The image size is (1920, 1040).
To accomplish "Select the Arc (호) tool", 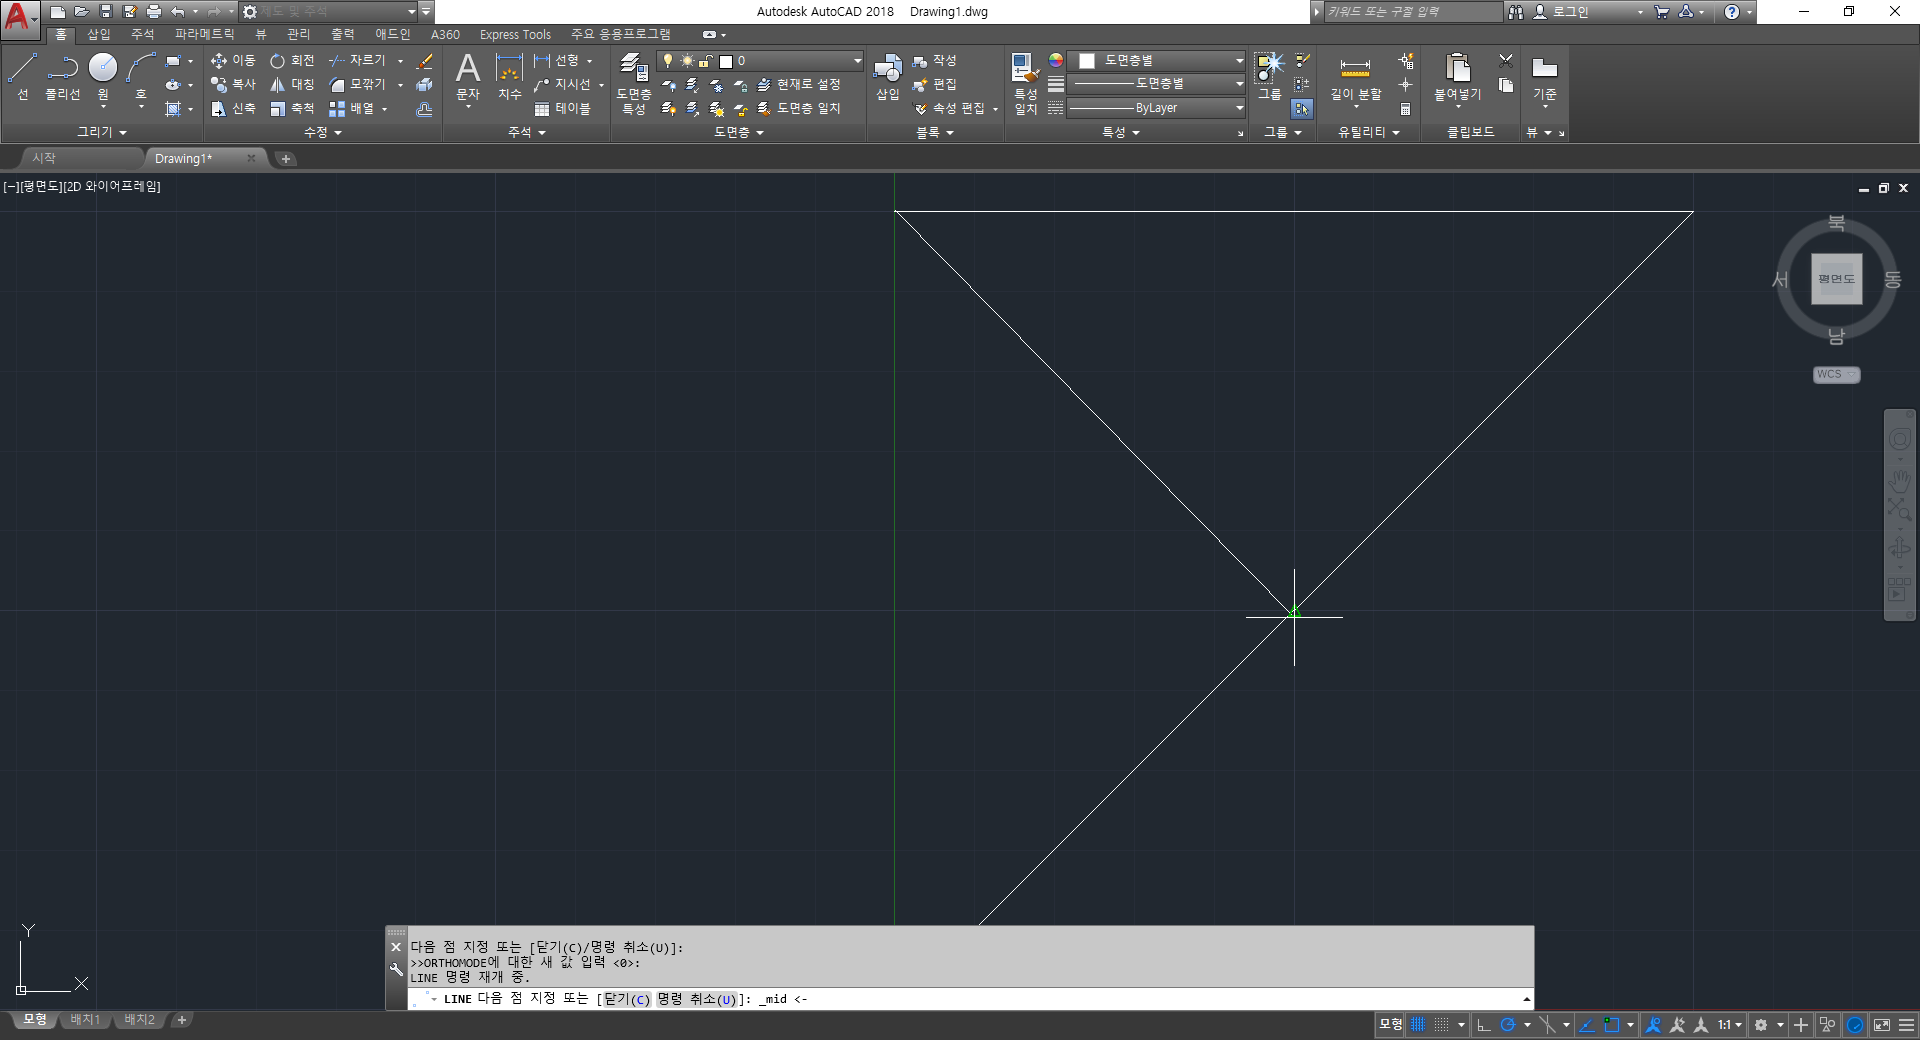I will click(141, 76).
